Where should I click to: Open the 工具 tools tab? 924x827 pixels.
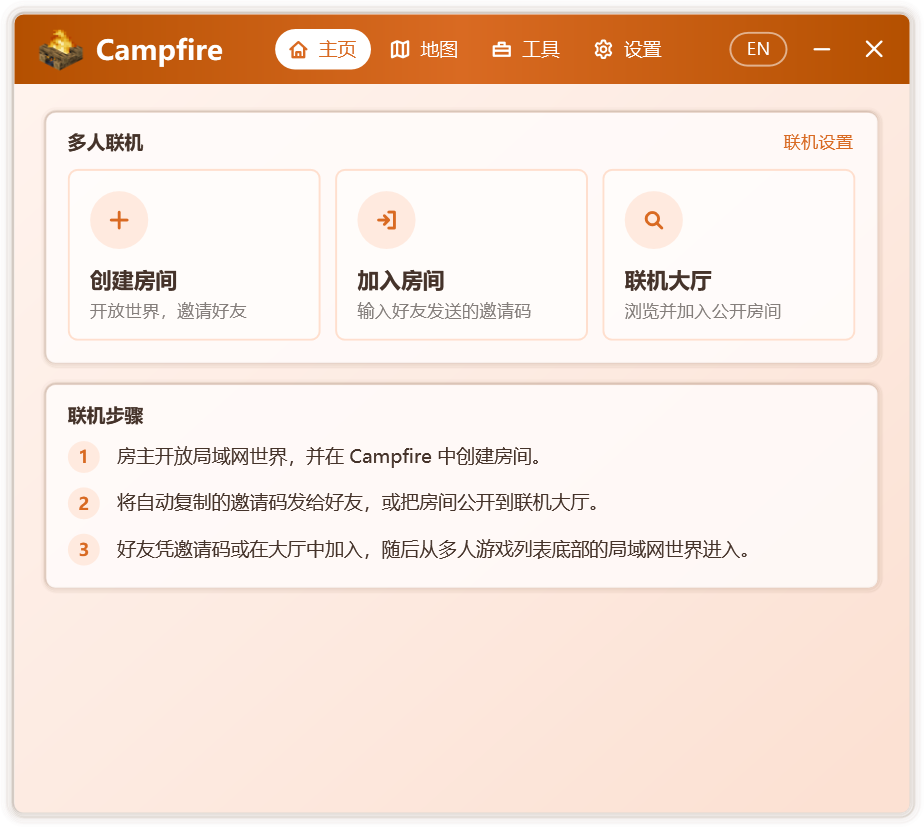click(526, 50)
